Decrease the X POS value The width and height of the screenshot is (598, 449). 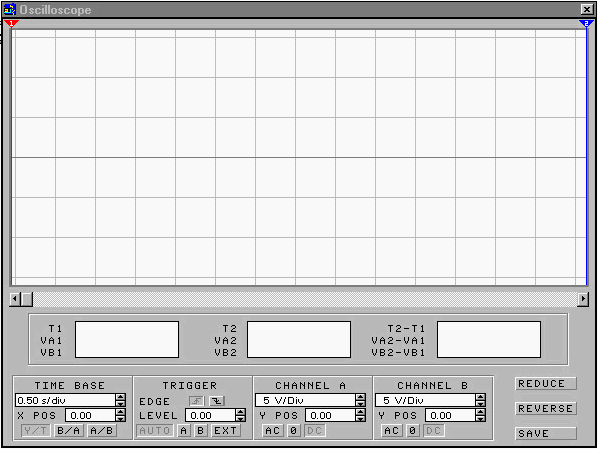(121, 418)
